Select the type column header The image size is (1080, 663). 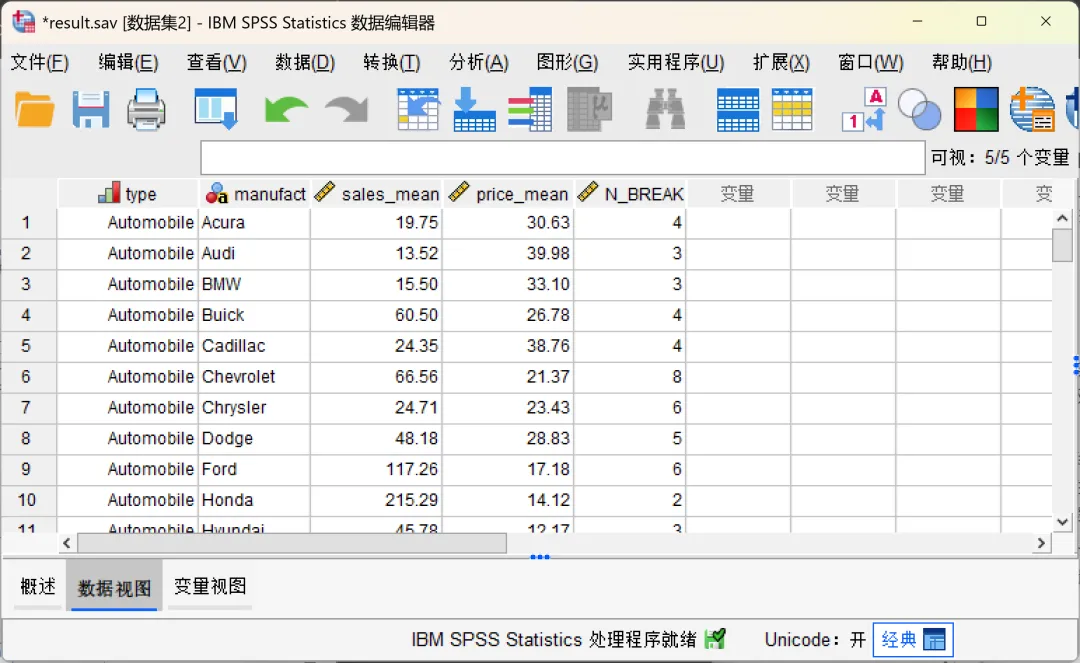point(128,194)
